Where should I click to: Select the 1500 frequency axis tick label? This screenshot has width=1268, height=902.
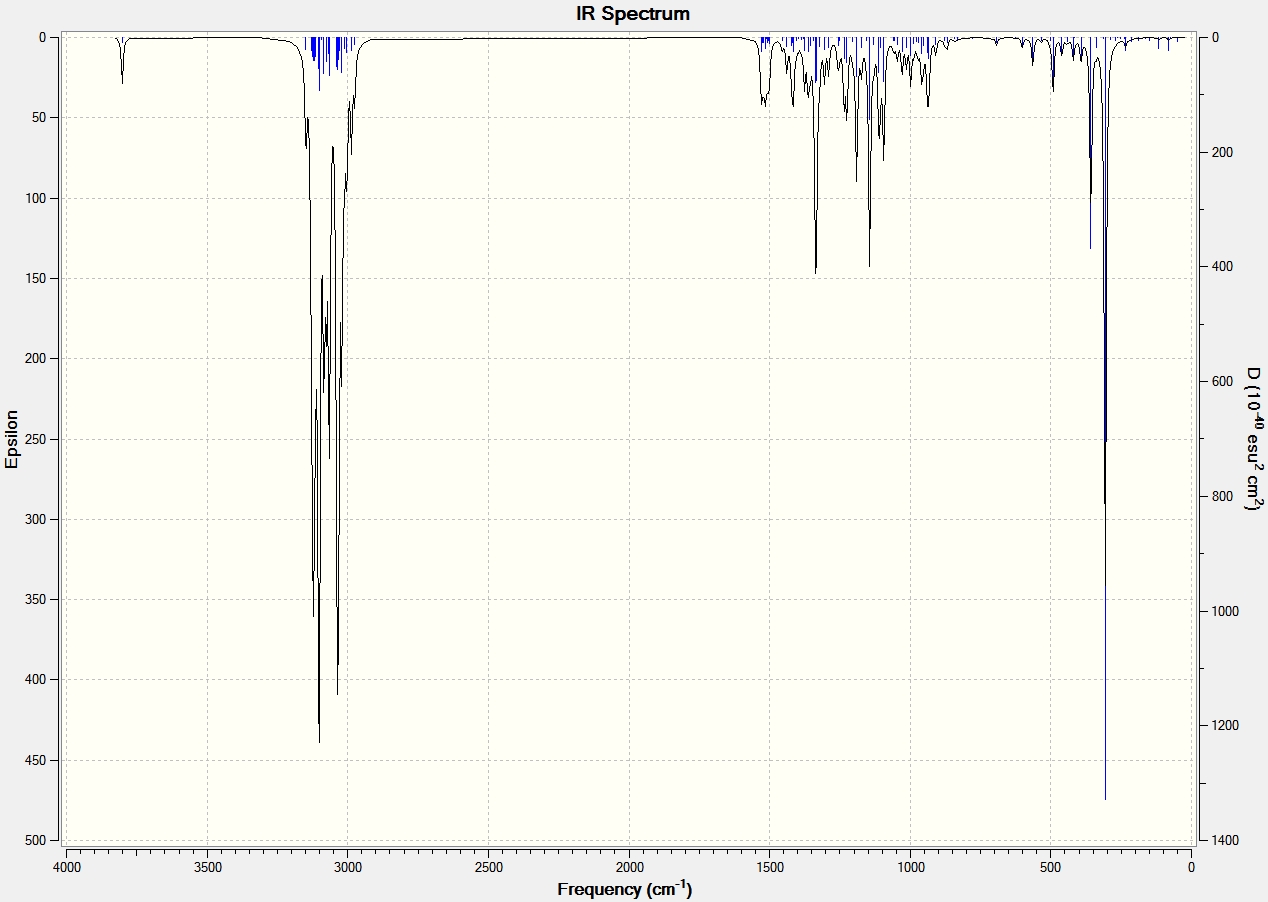click(x=770, y=868)
